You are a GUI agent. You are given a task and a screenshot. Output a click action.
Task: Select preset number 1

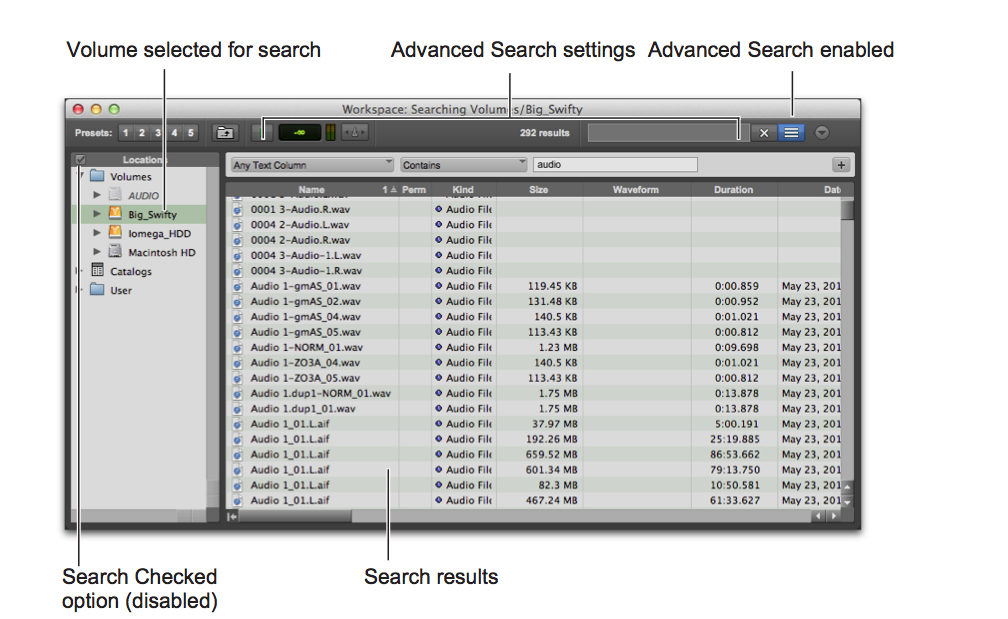pyautogui.click(x=126, y=132)
